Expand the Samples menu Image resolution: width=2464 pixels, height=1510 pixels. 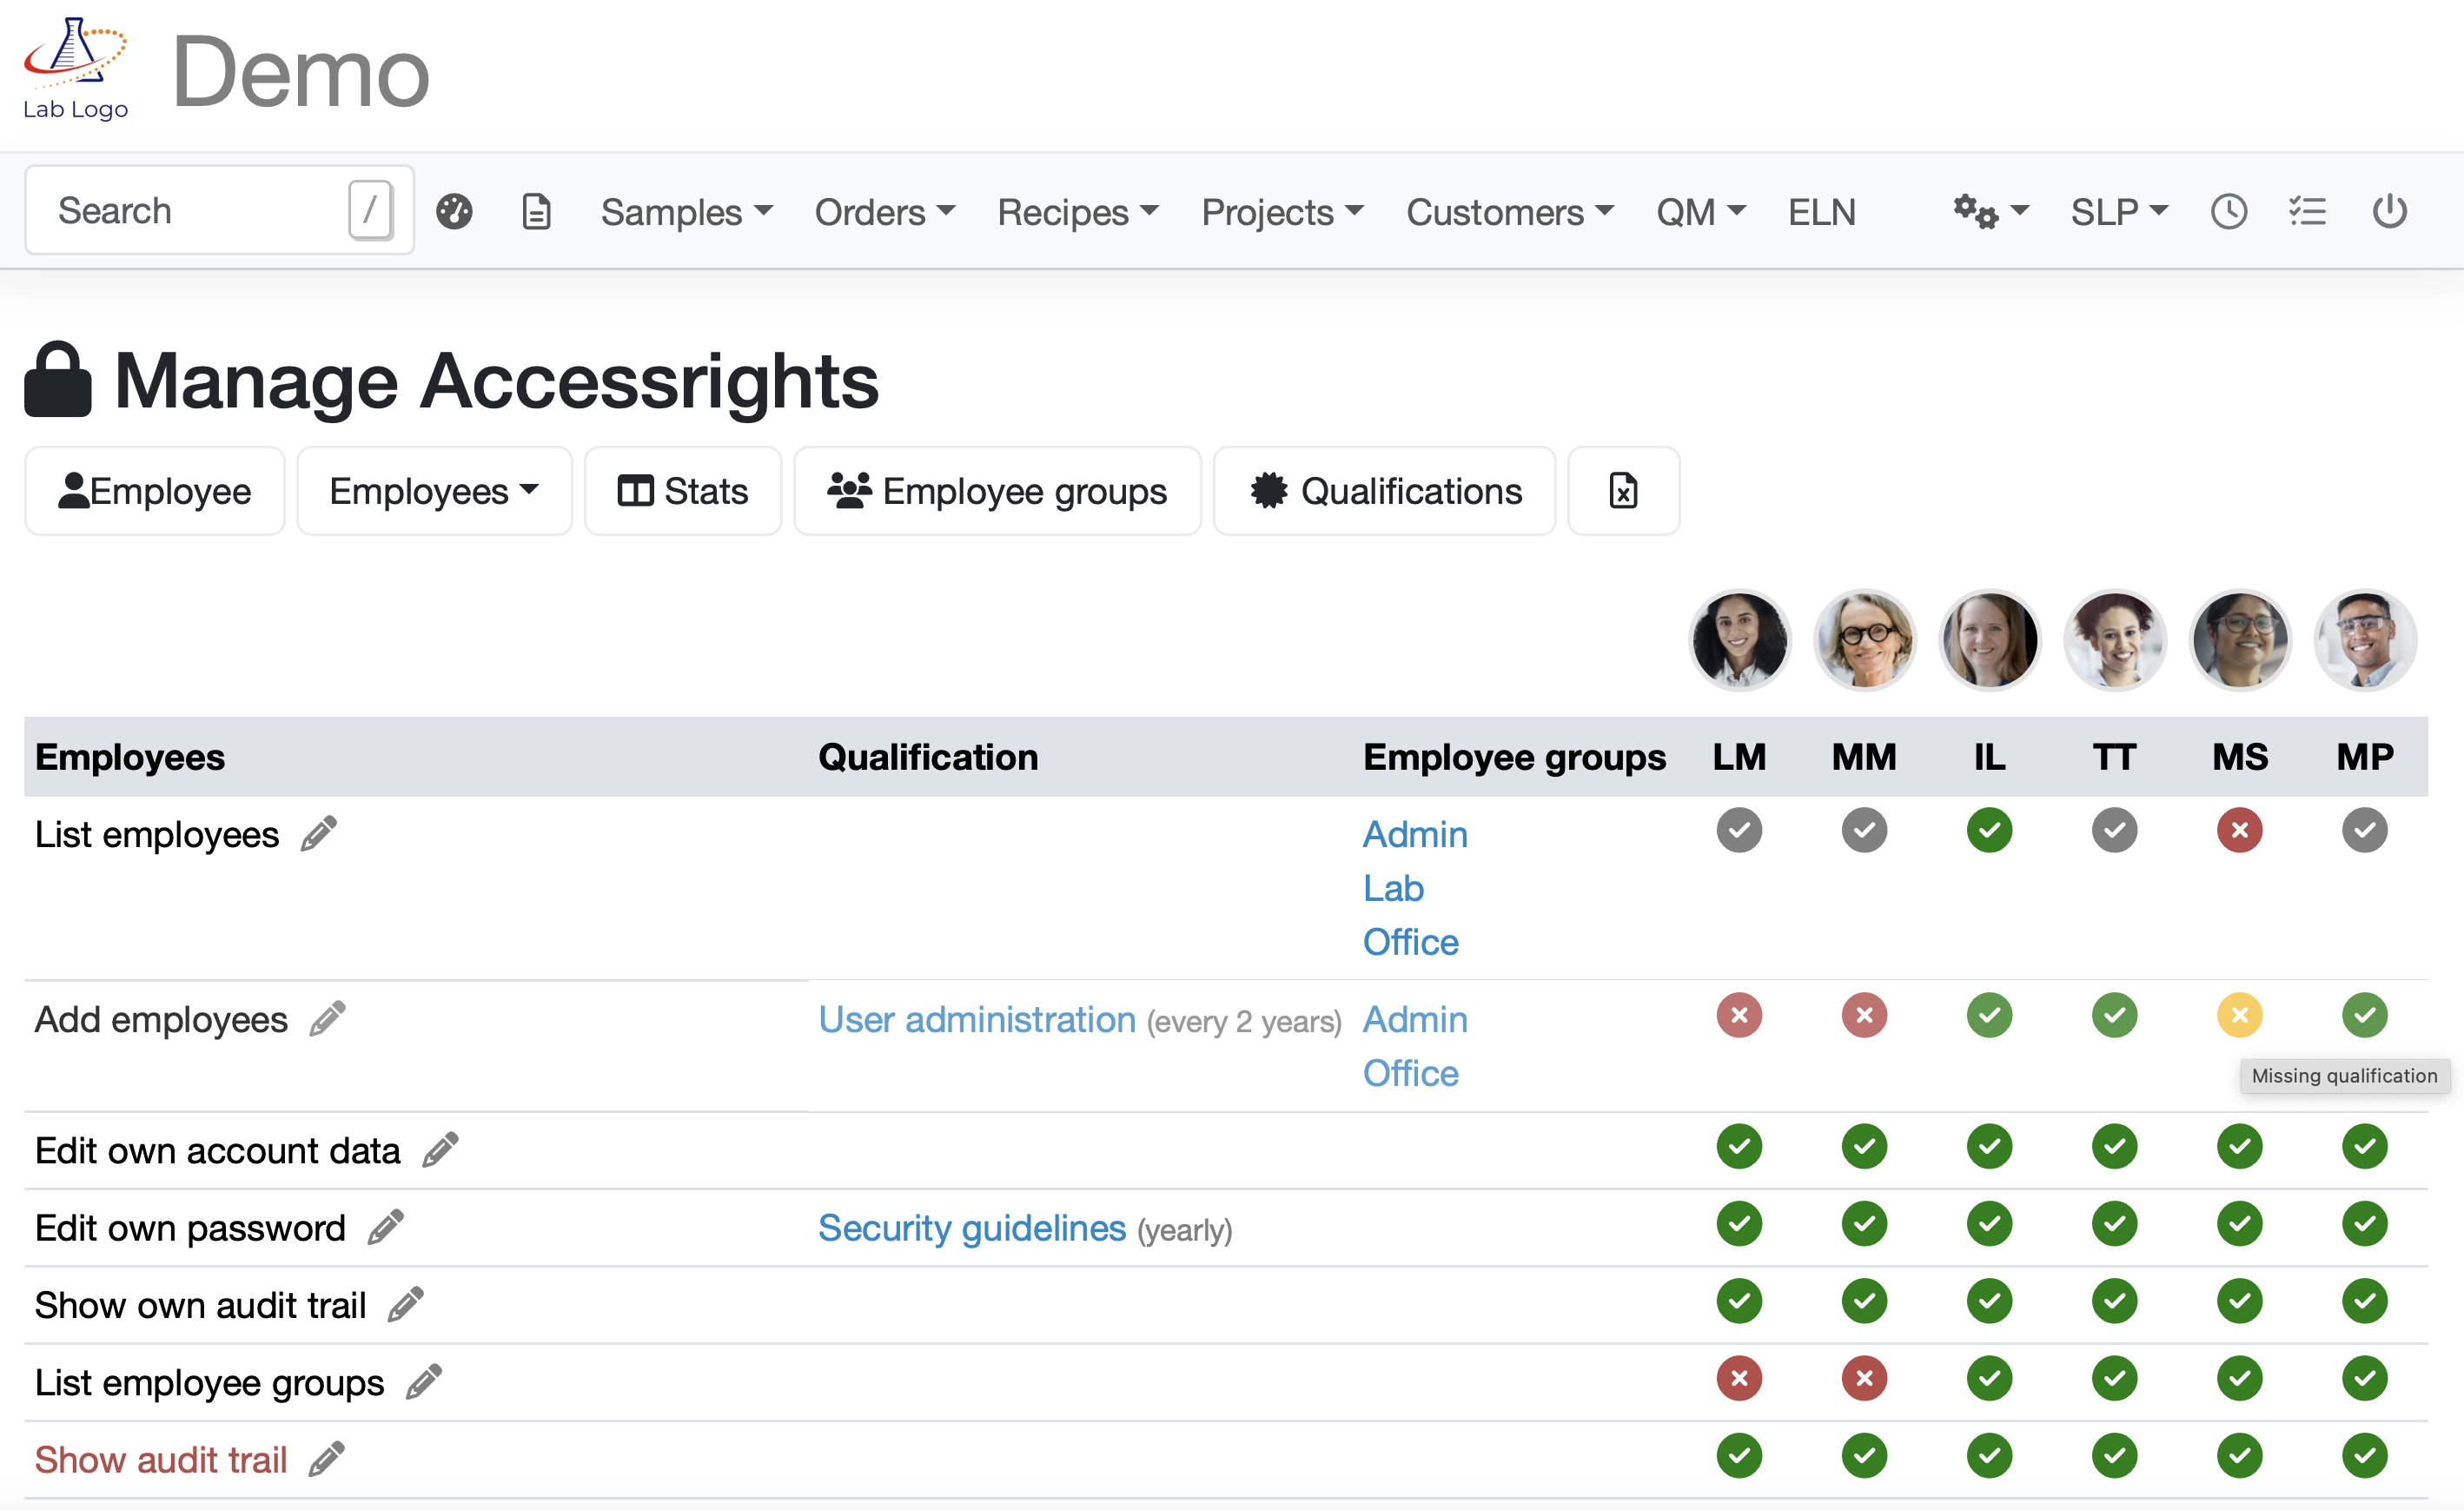tap(687, 211)
